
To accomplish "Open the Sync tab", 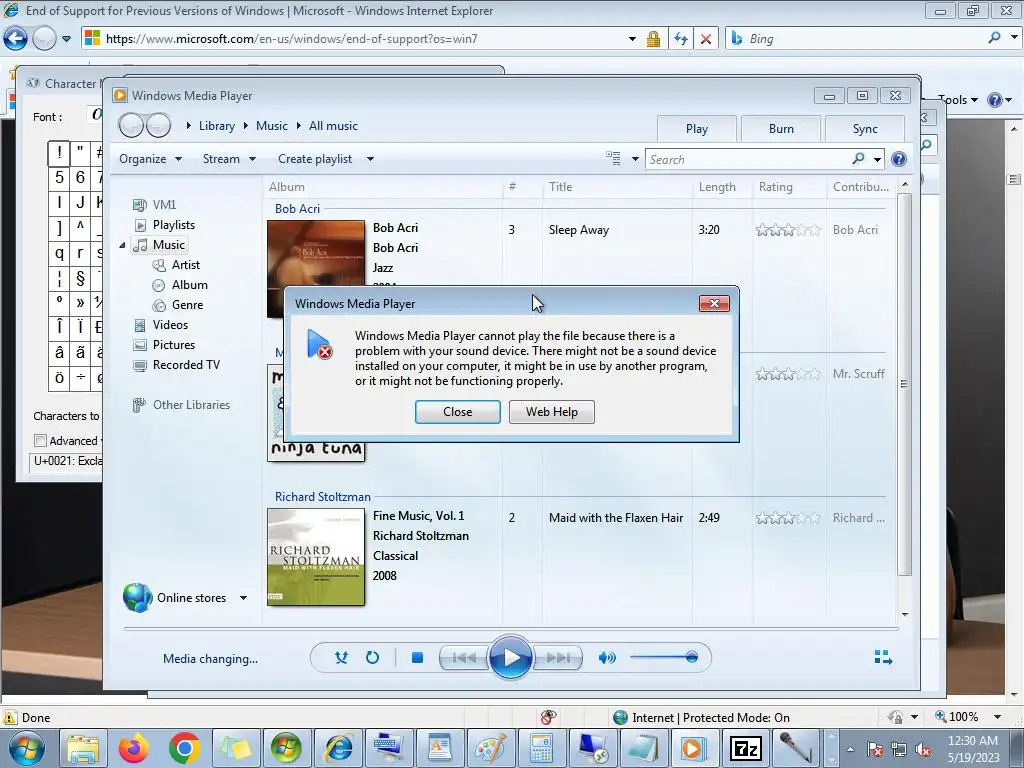I will 865,129.
